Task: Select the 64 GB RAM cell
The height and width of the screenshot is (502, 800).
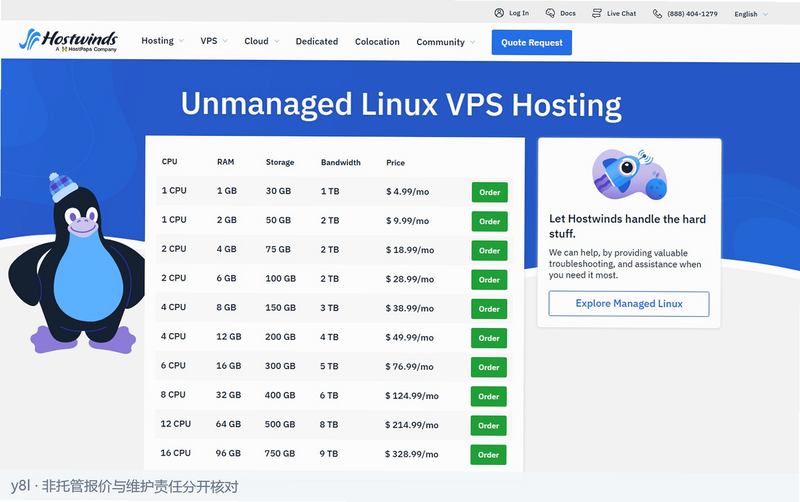Action: [228, 424]
